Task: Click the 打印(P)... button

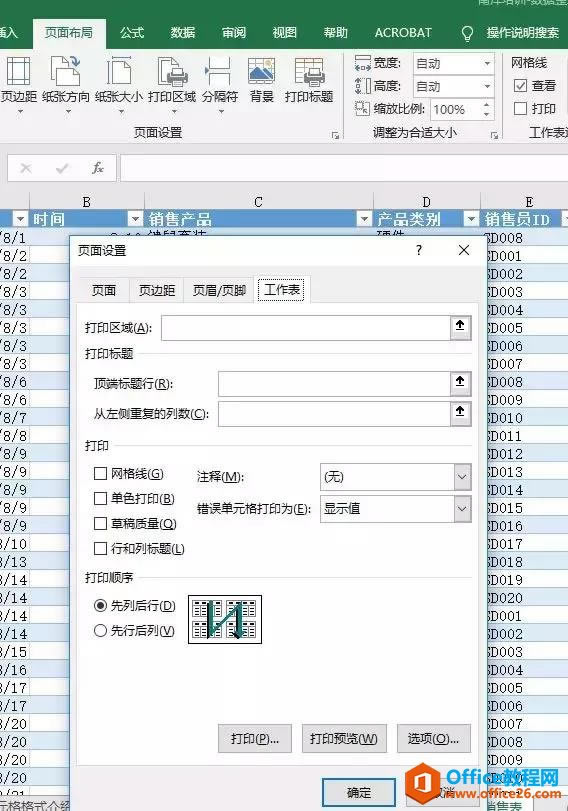Action: click(255, 738)
